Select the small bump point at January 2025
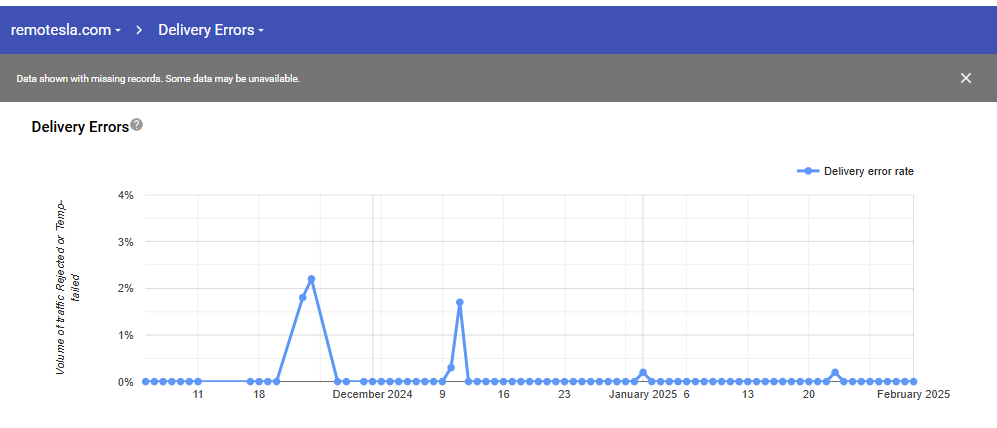The width and height of the screenshot is (997, 428). click(x=643, y=372)
